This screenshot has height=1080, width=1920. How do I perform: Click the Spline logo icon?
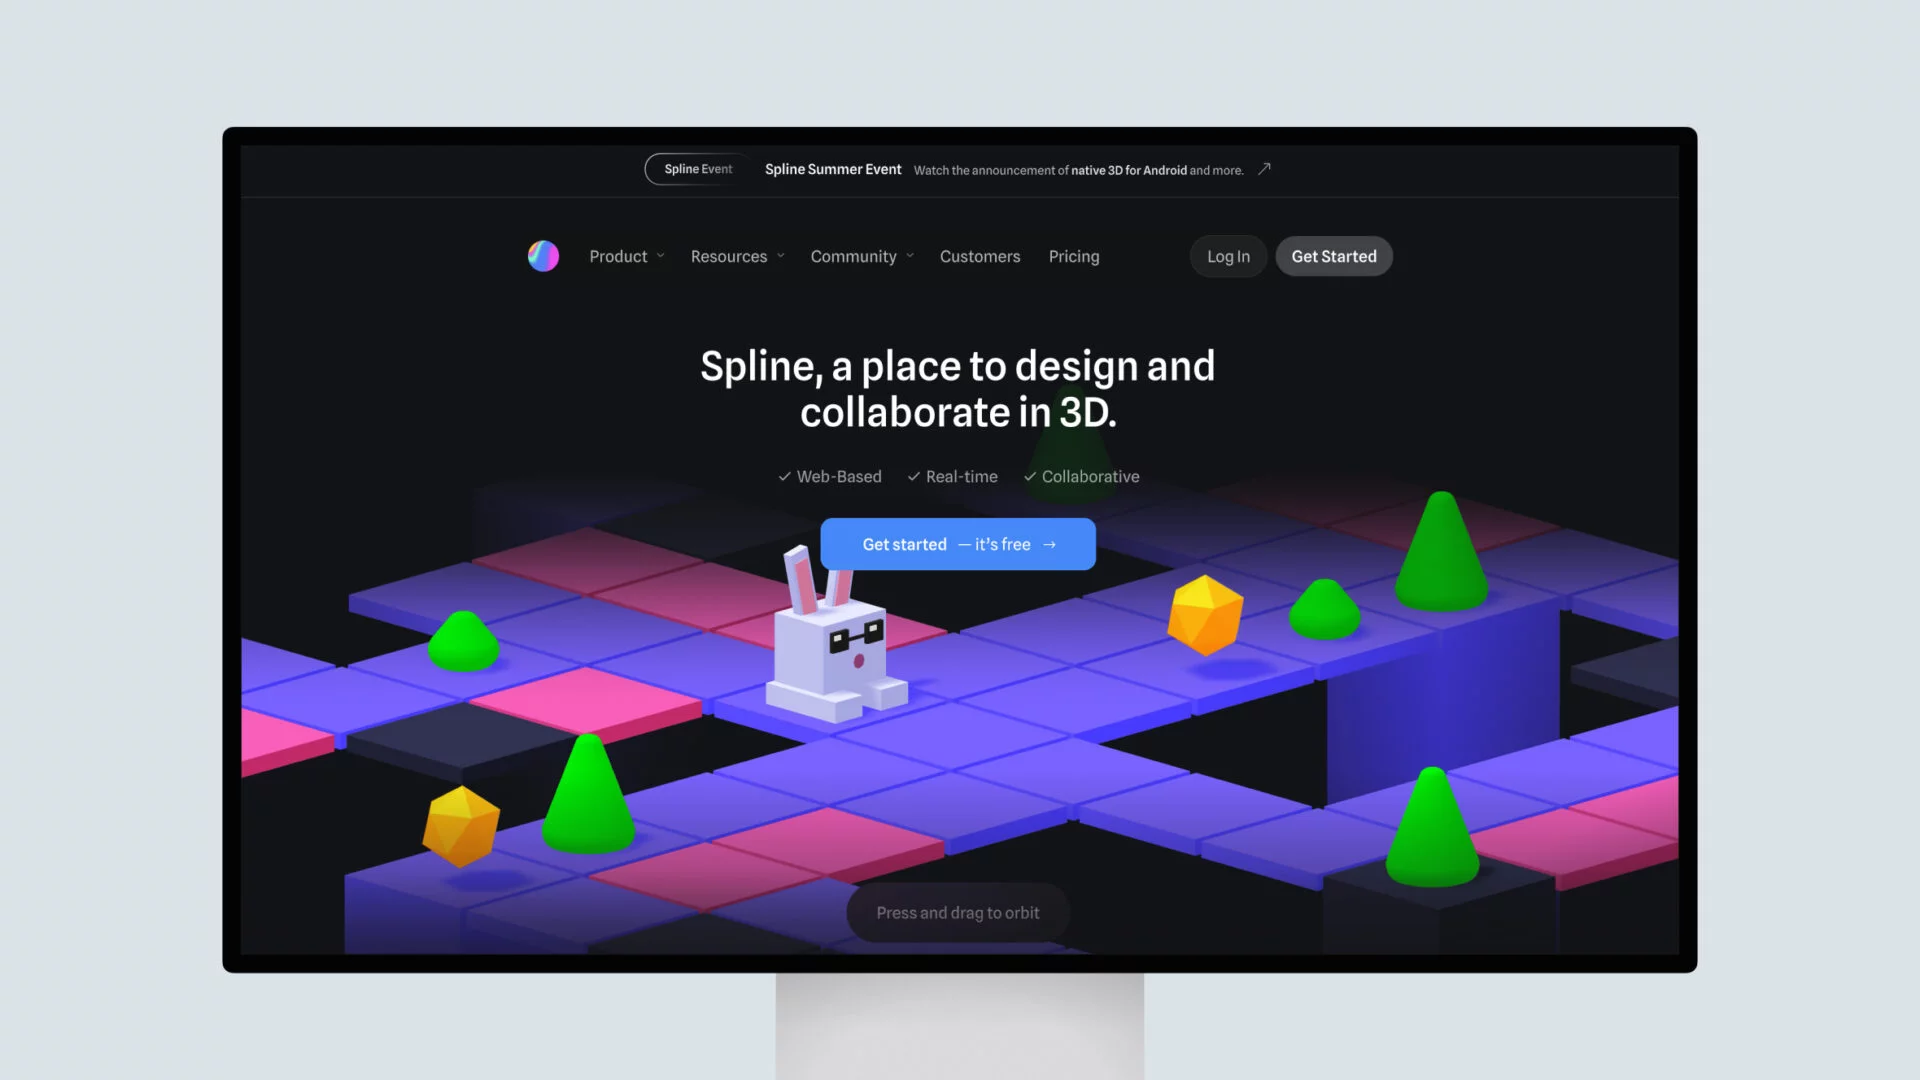point(543,256)
